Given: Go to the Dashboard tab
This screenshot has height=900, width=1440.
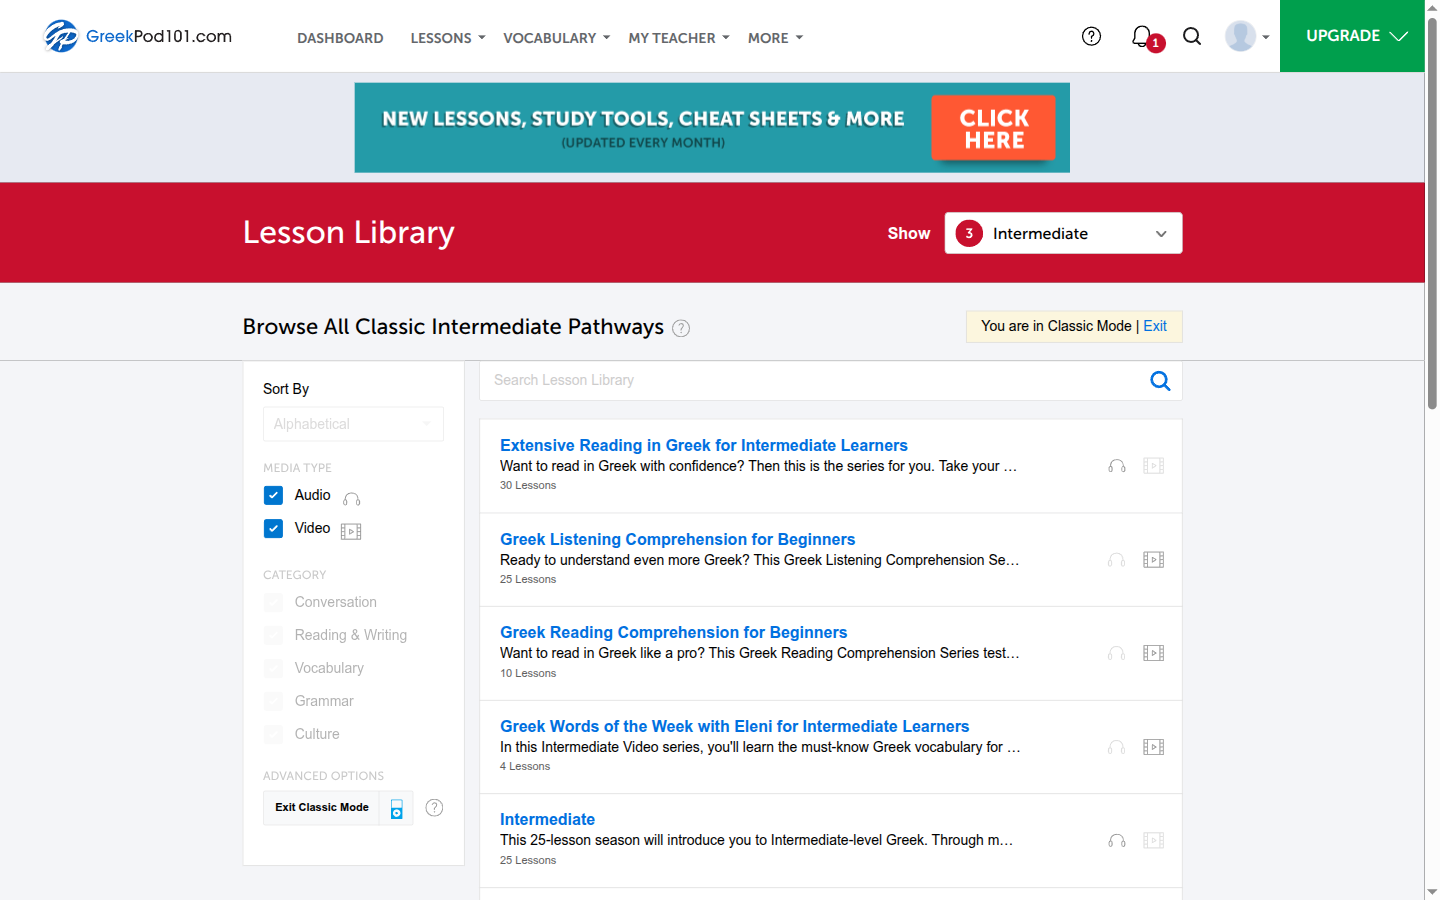Looking at the screenshot, I should pyautogui.click(x=340, y=38).
